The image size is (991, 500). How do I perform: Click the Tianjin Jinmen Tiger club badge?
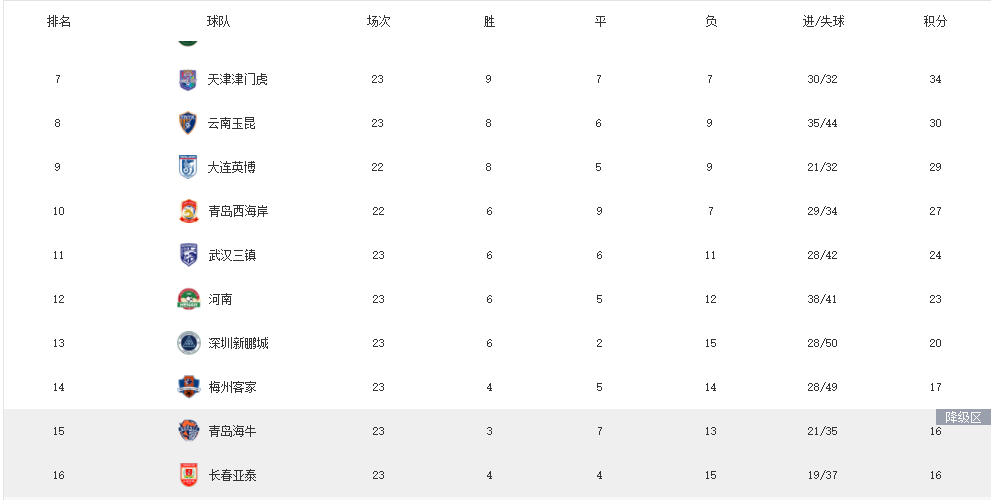click(x=188, y=80)
